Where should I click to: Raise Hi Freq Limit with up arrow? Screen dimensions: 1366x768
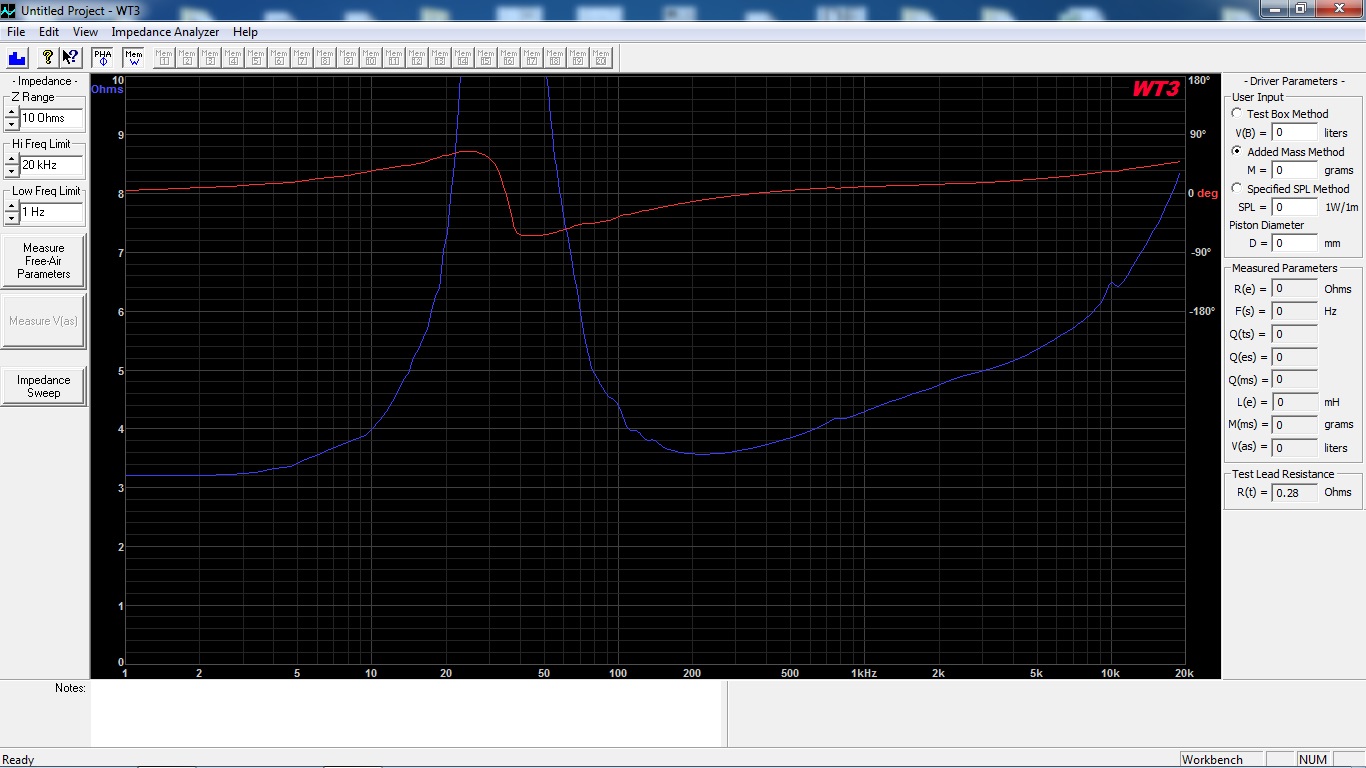pyautogui.click(x=12, y=160)
